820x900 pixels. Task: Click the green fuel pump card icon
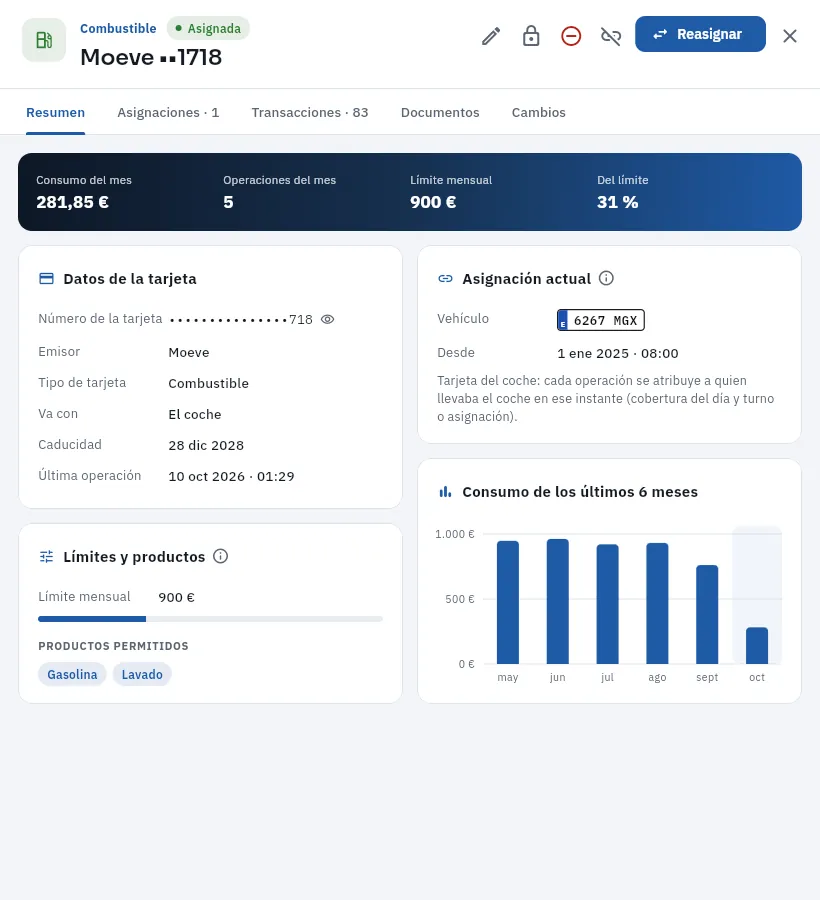coord(44,40)
